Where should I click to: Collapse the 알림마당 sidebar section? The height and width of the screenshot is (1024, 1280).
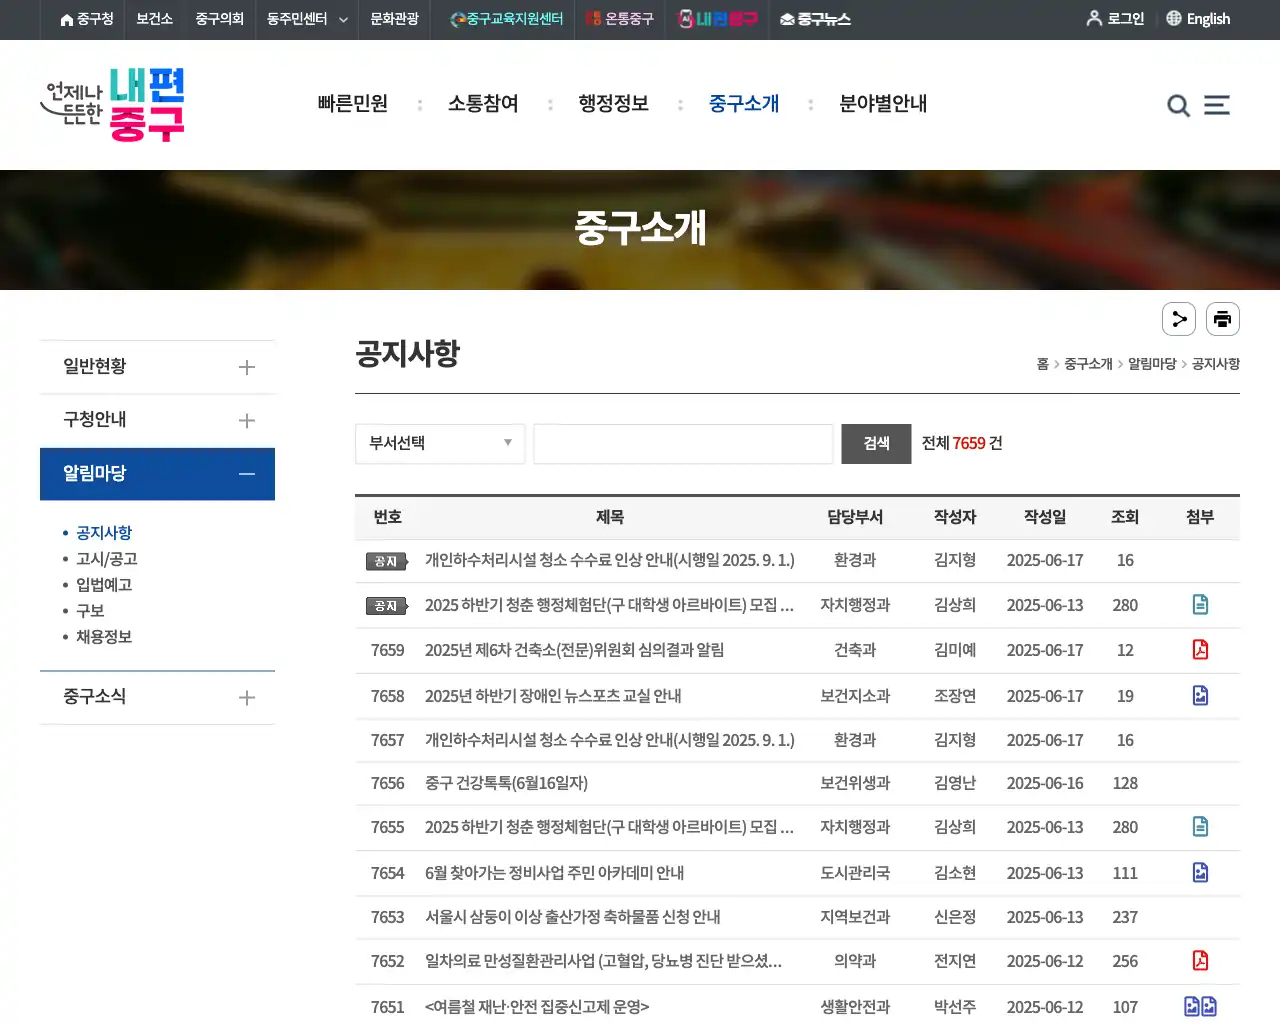tap(157, 474)
